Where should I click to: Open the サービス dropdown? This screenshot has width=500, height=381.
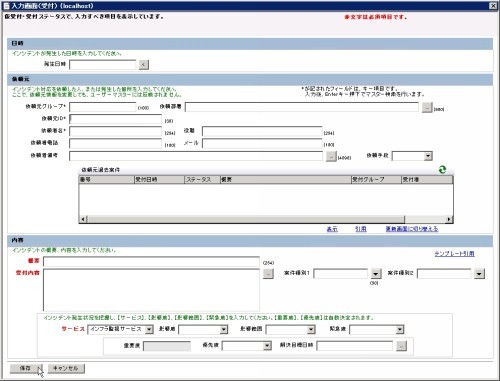pyautogui.click(x=149, y=329)
